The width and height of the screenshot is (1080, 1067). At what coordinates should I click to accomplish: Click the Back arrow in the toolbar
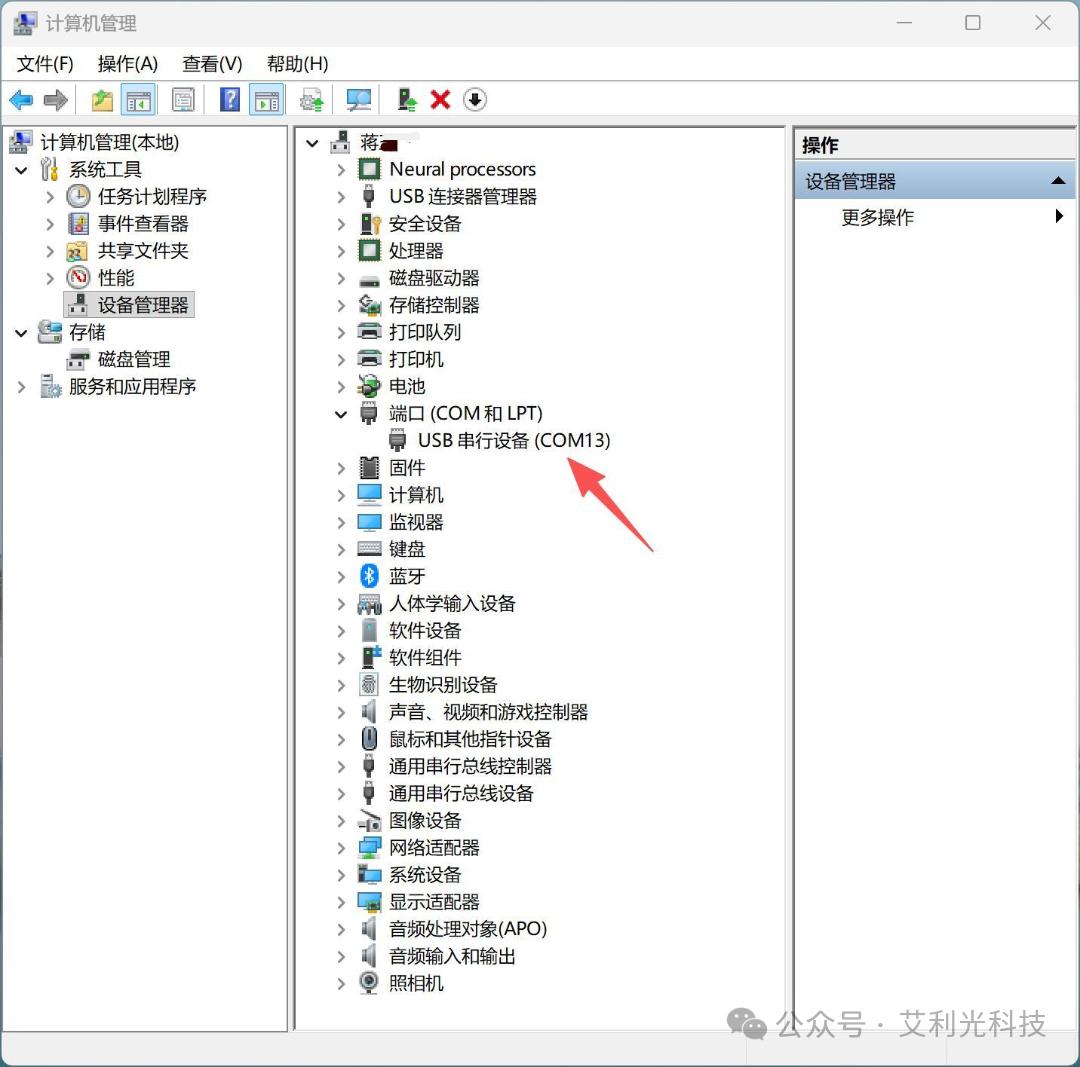point(21,101)
